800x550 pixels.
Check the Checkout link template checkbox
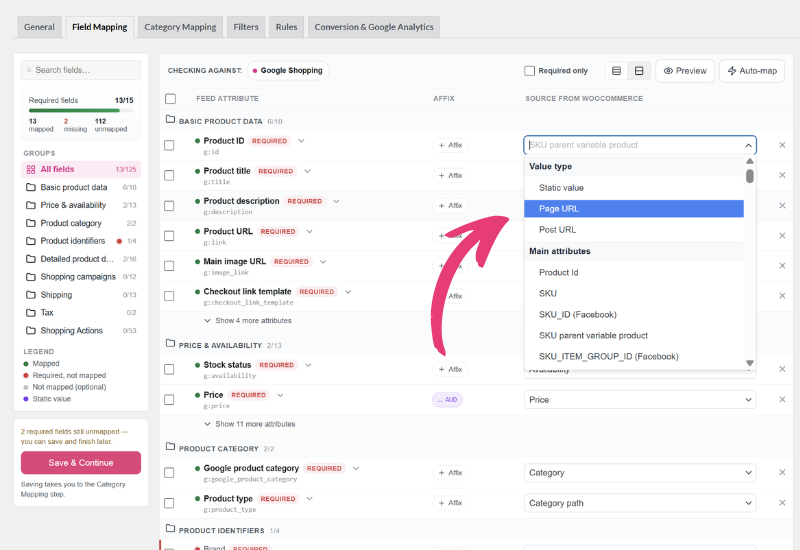click(x=169, y=296)
